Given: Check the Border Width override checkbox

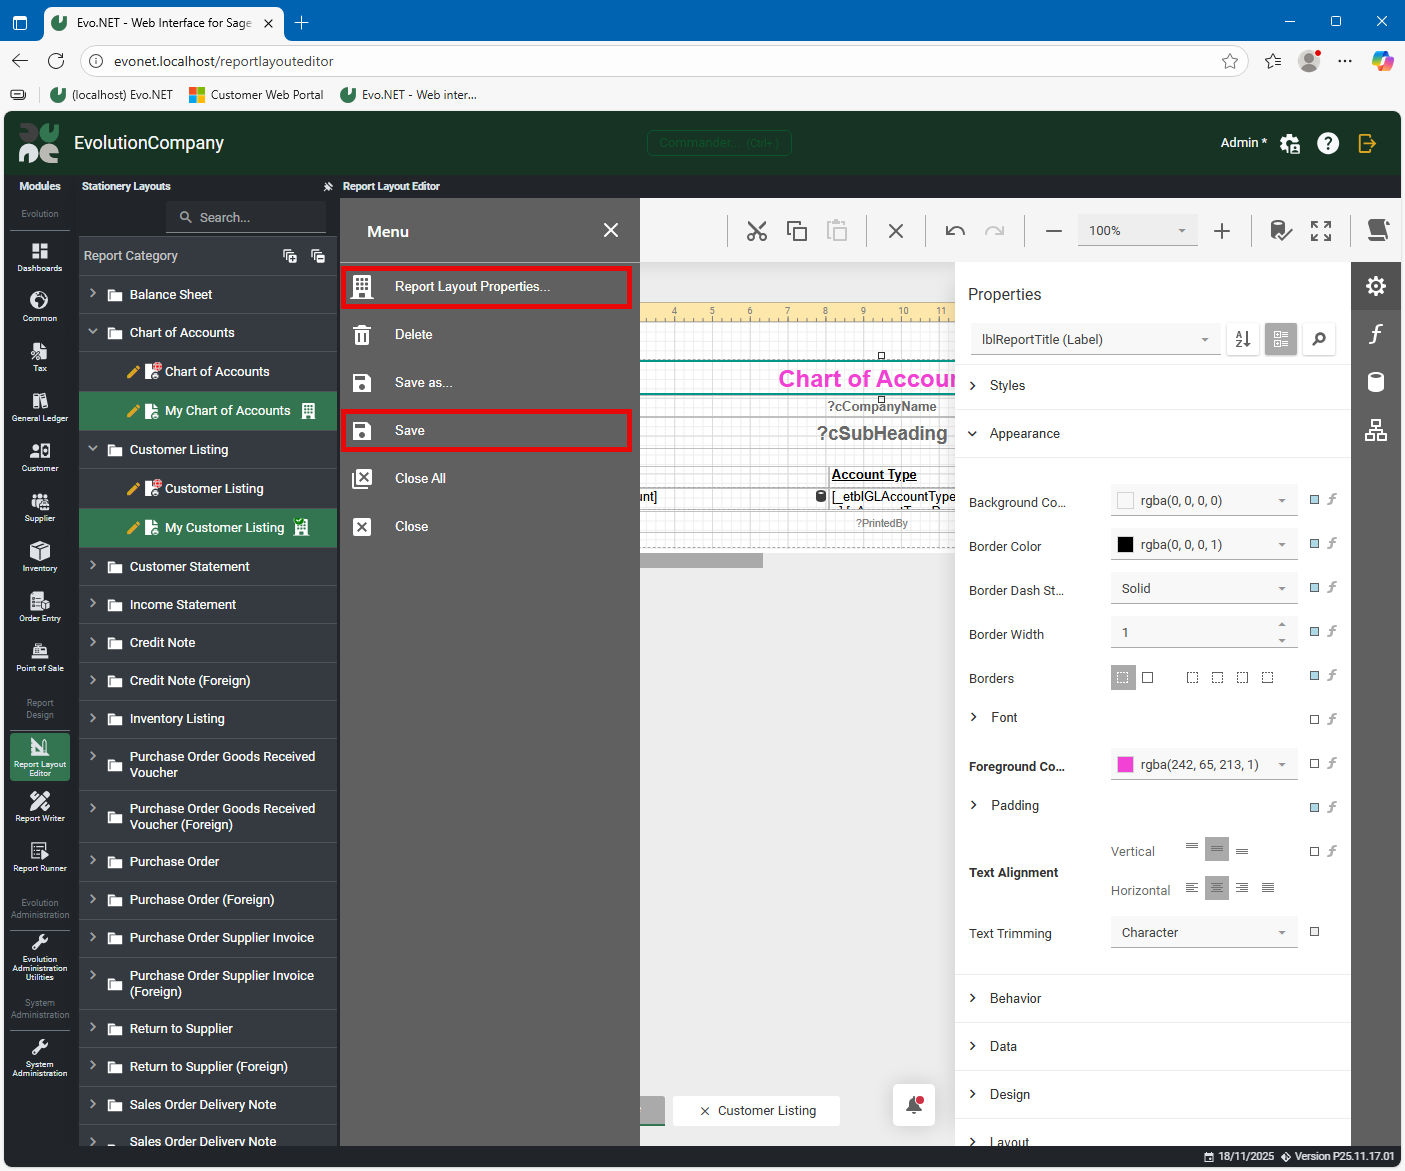Looking at the screenshot, I should tap(1314, 631).
